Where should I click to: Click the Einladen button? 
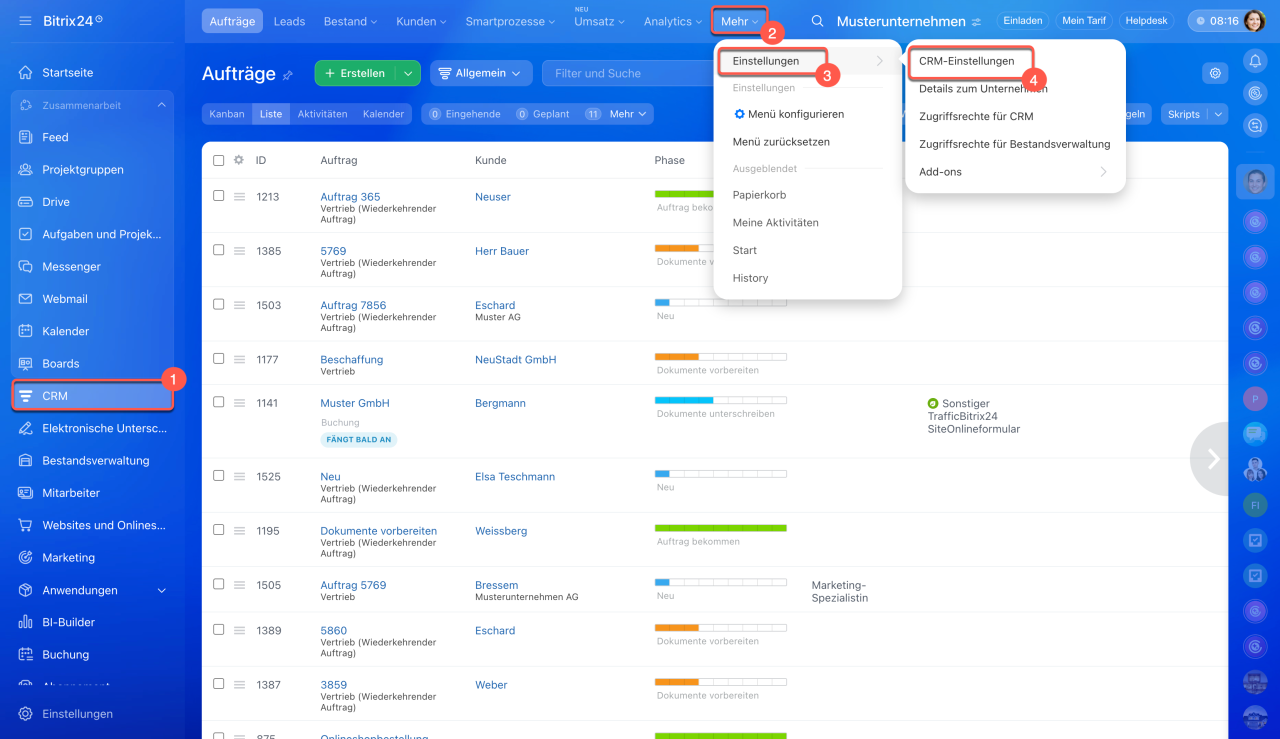(x=1021, y=21)
